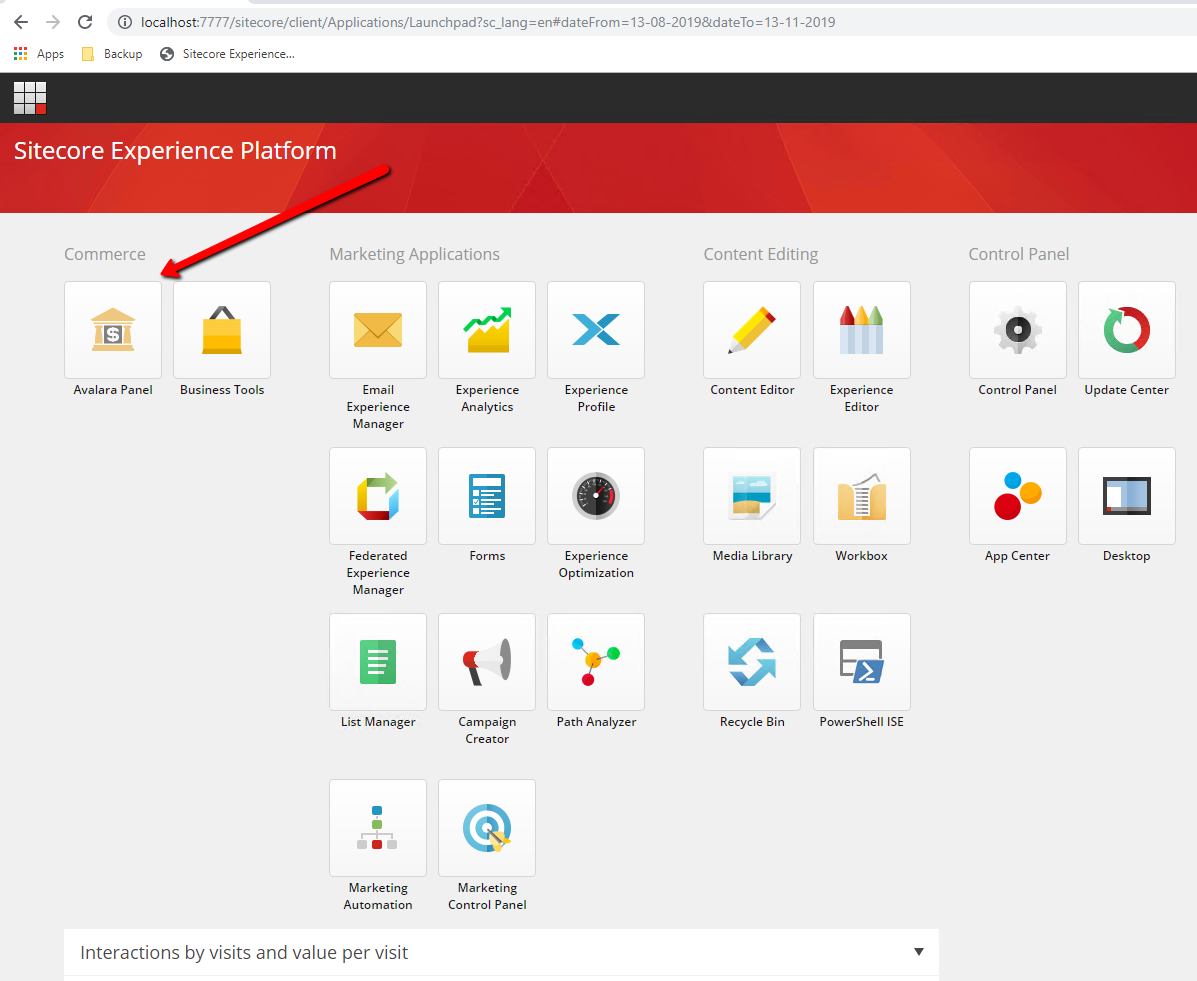Launch Experience Optimization gauge icon
The height and width of the screenshot is (981, 1197).
(596, 496)
